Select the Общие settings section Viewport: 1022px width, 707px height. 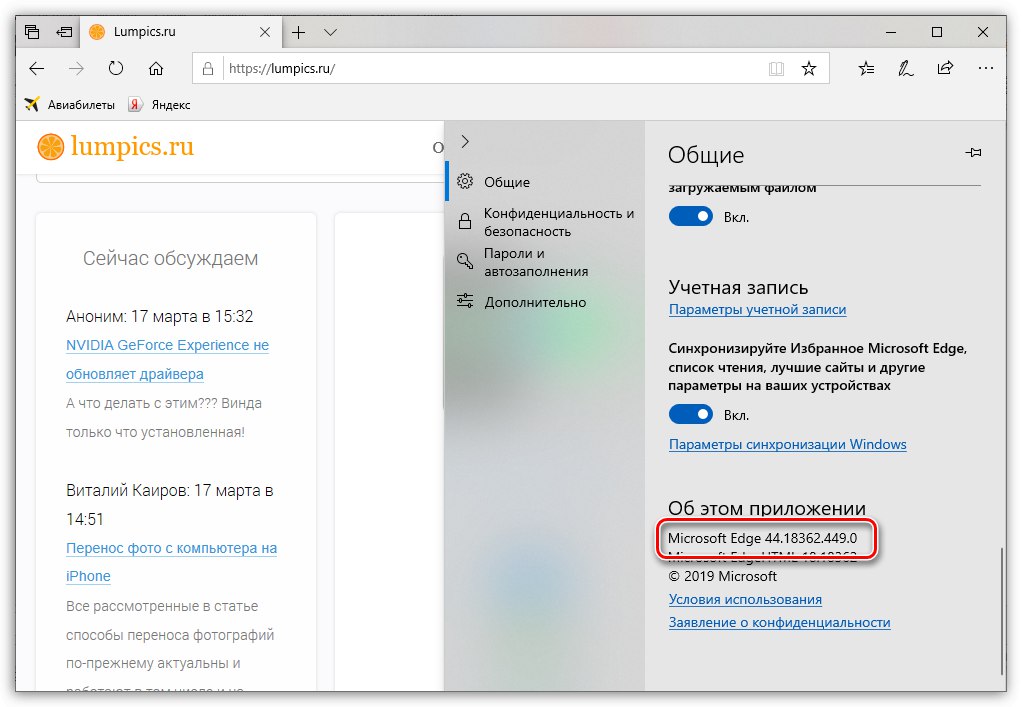coord(545,182)
